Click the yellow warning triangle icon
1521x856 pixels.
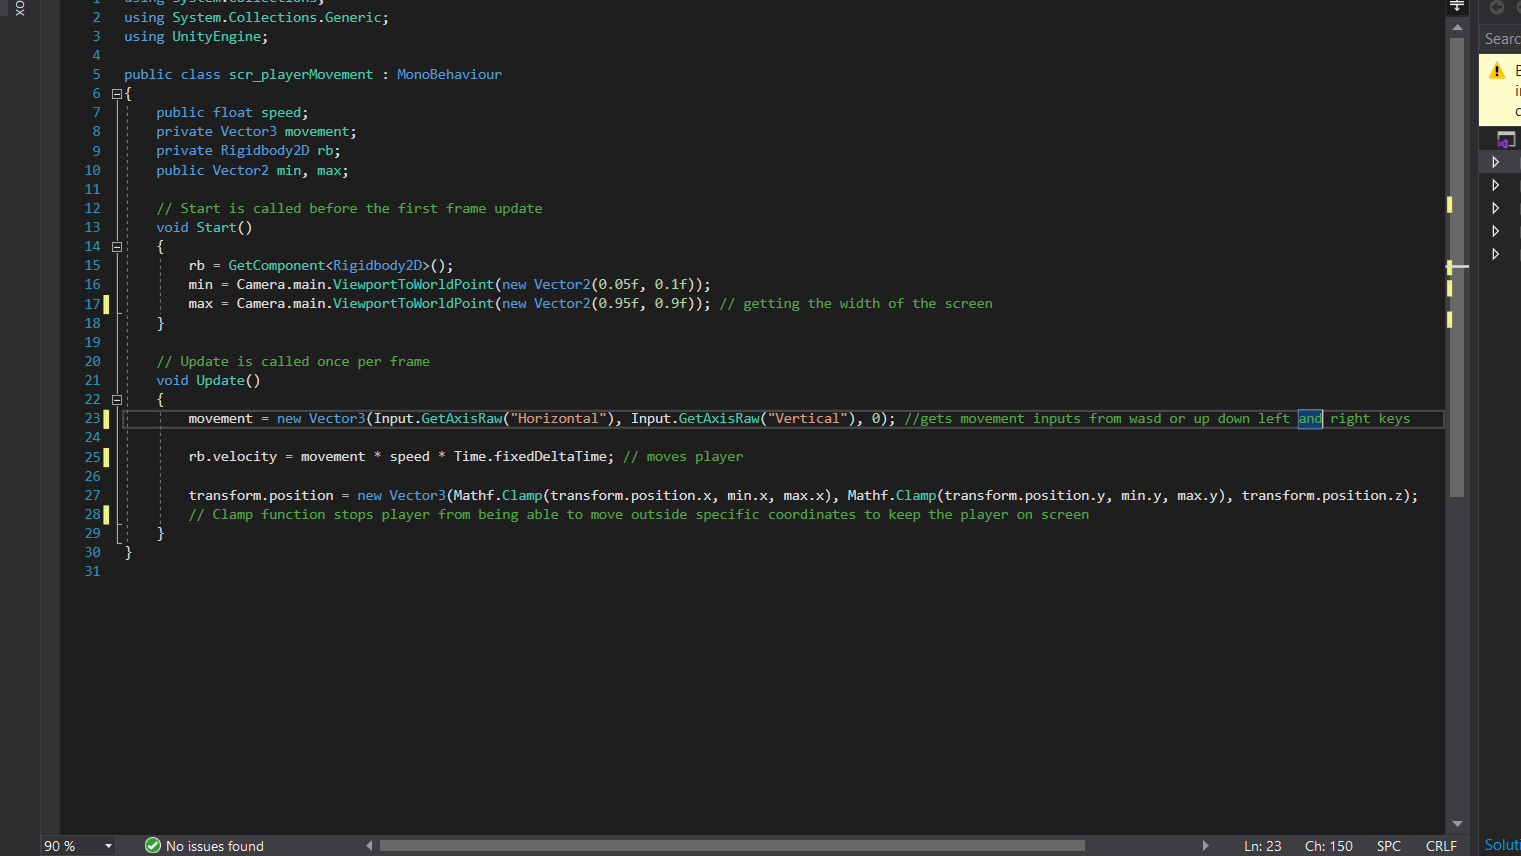click(x=1497, y=71)
